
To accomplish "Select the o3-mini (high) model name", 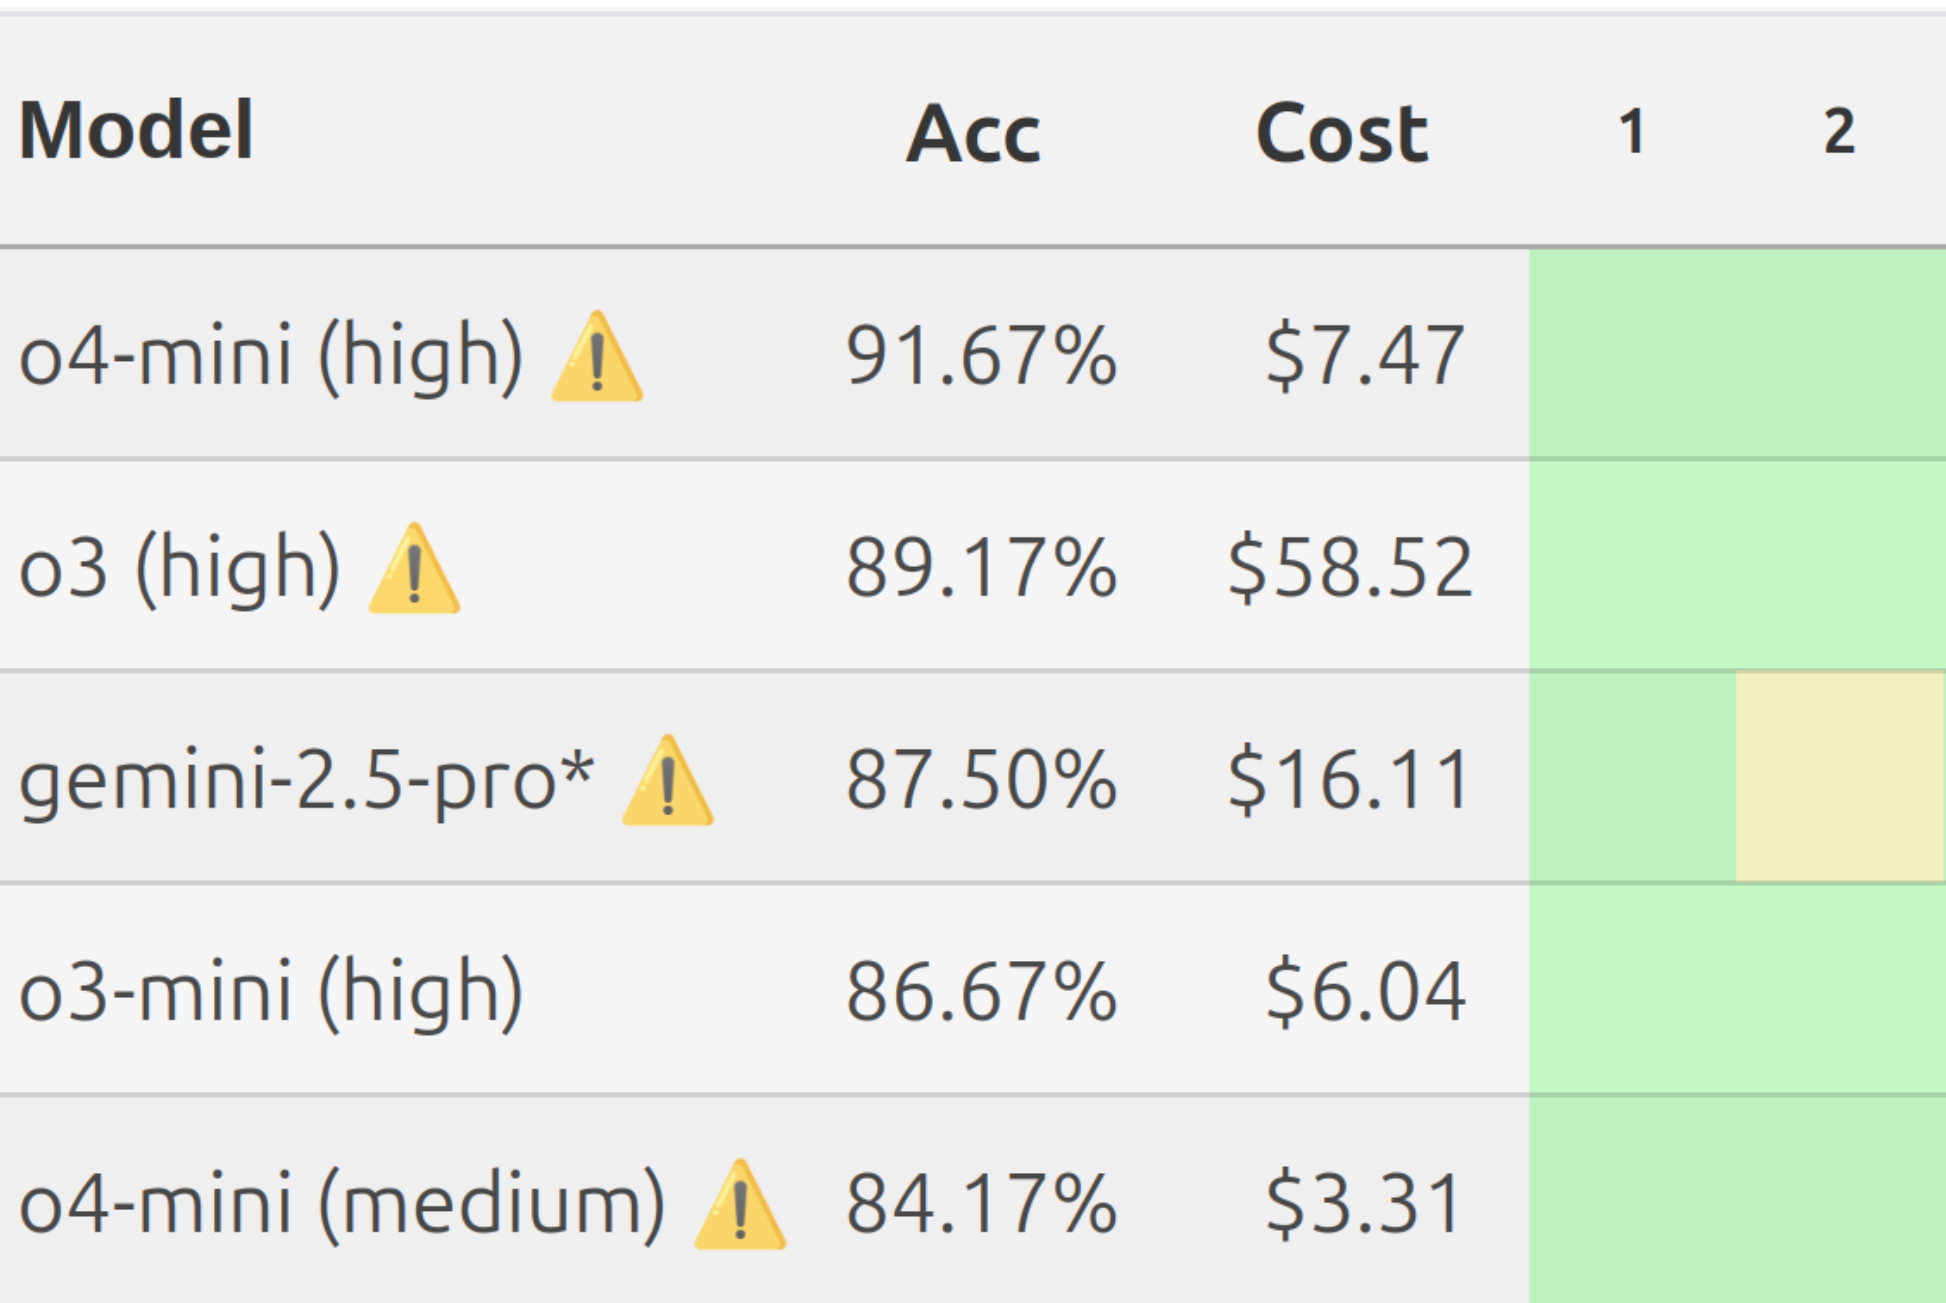I will (x=271, y=993).
